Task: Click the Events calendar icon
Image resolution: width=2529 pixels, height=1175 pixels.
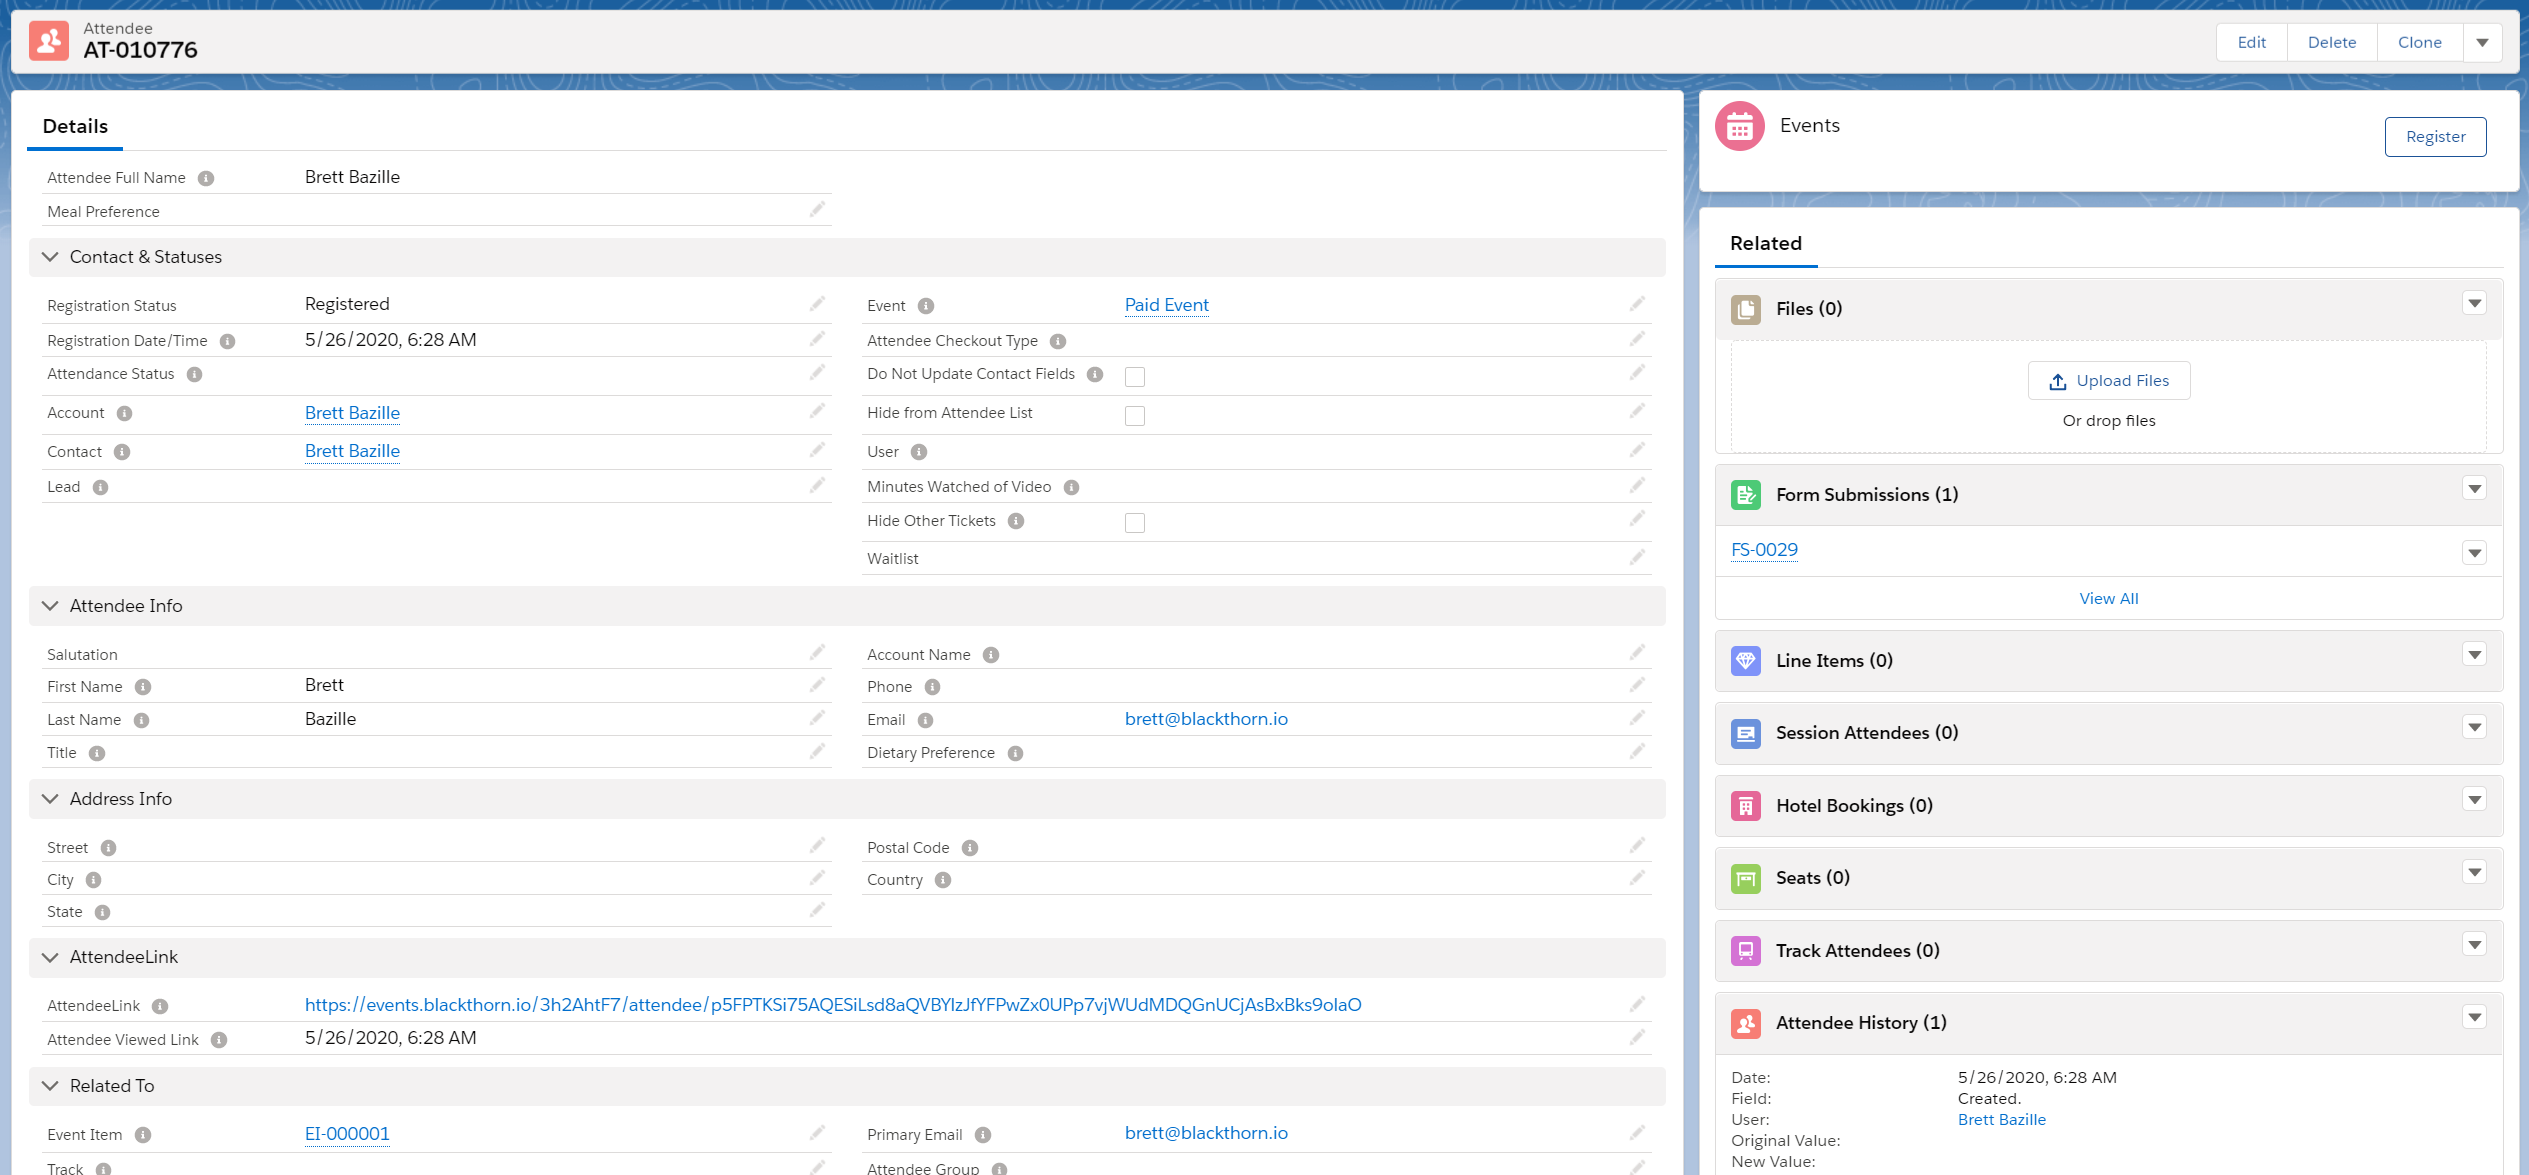Action: coord(1740,127)
